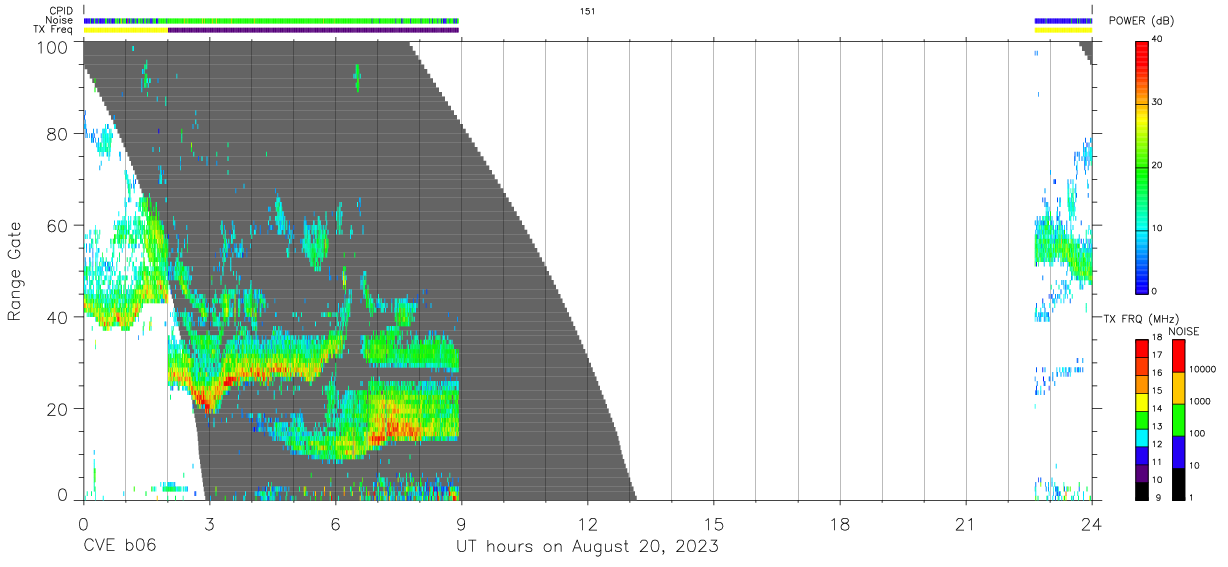Image resolution: width=1228 pixels, height=567 pixels.
Task: Click the green middle of the power colorbar
Action: click(x=1142, y=165)
